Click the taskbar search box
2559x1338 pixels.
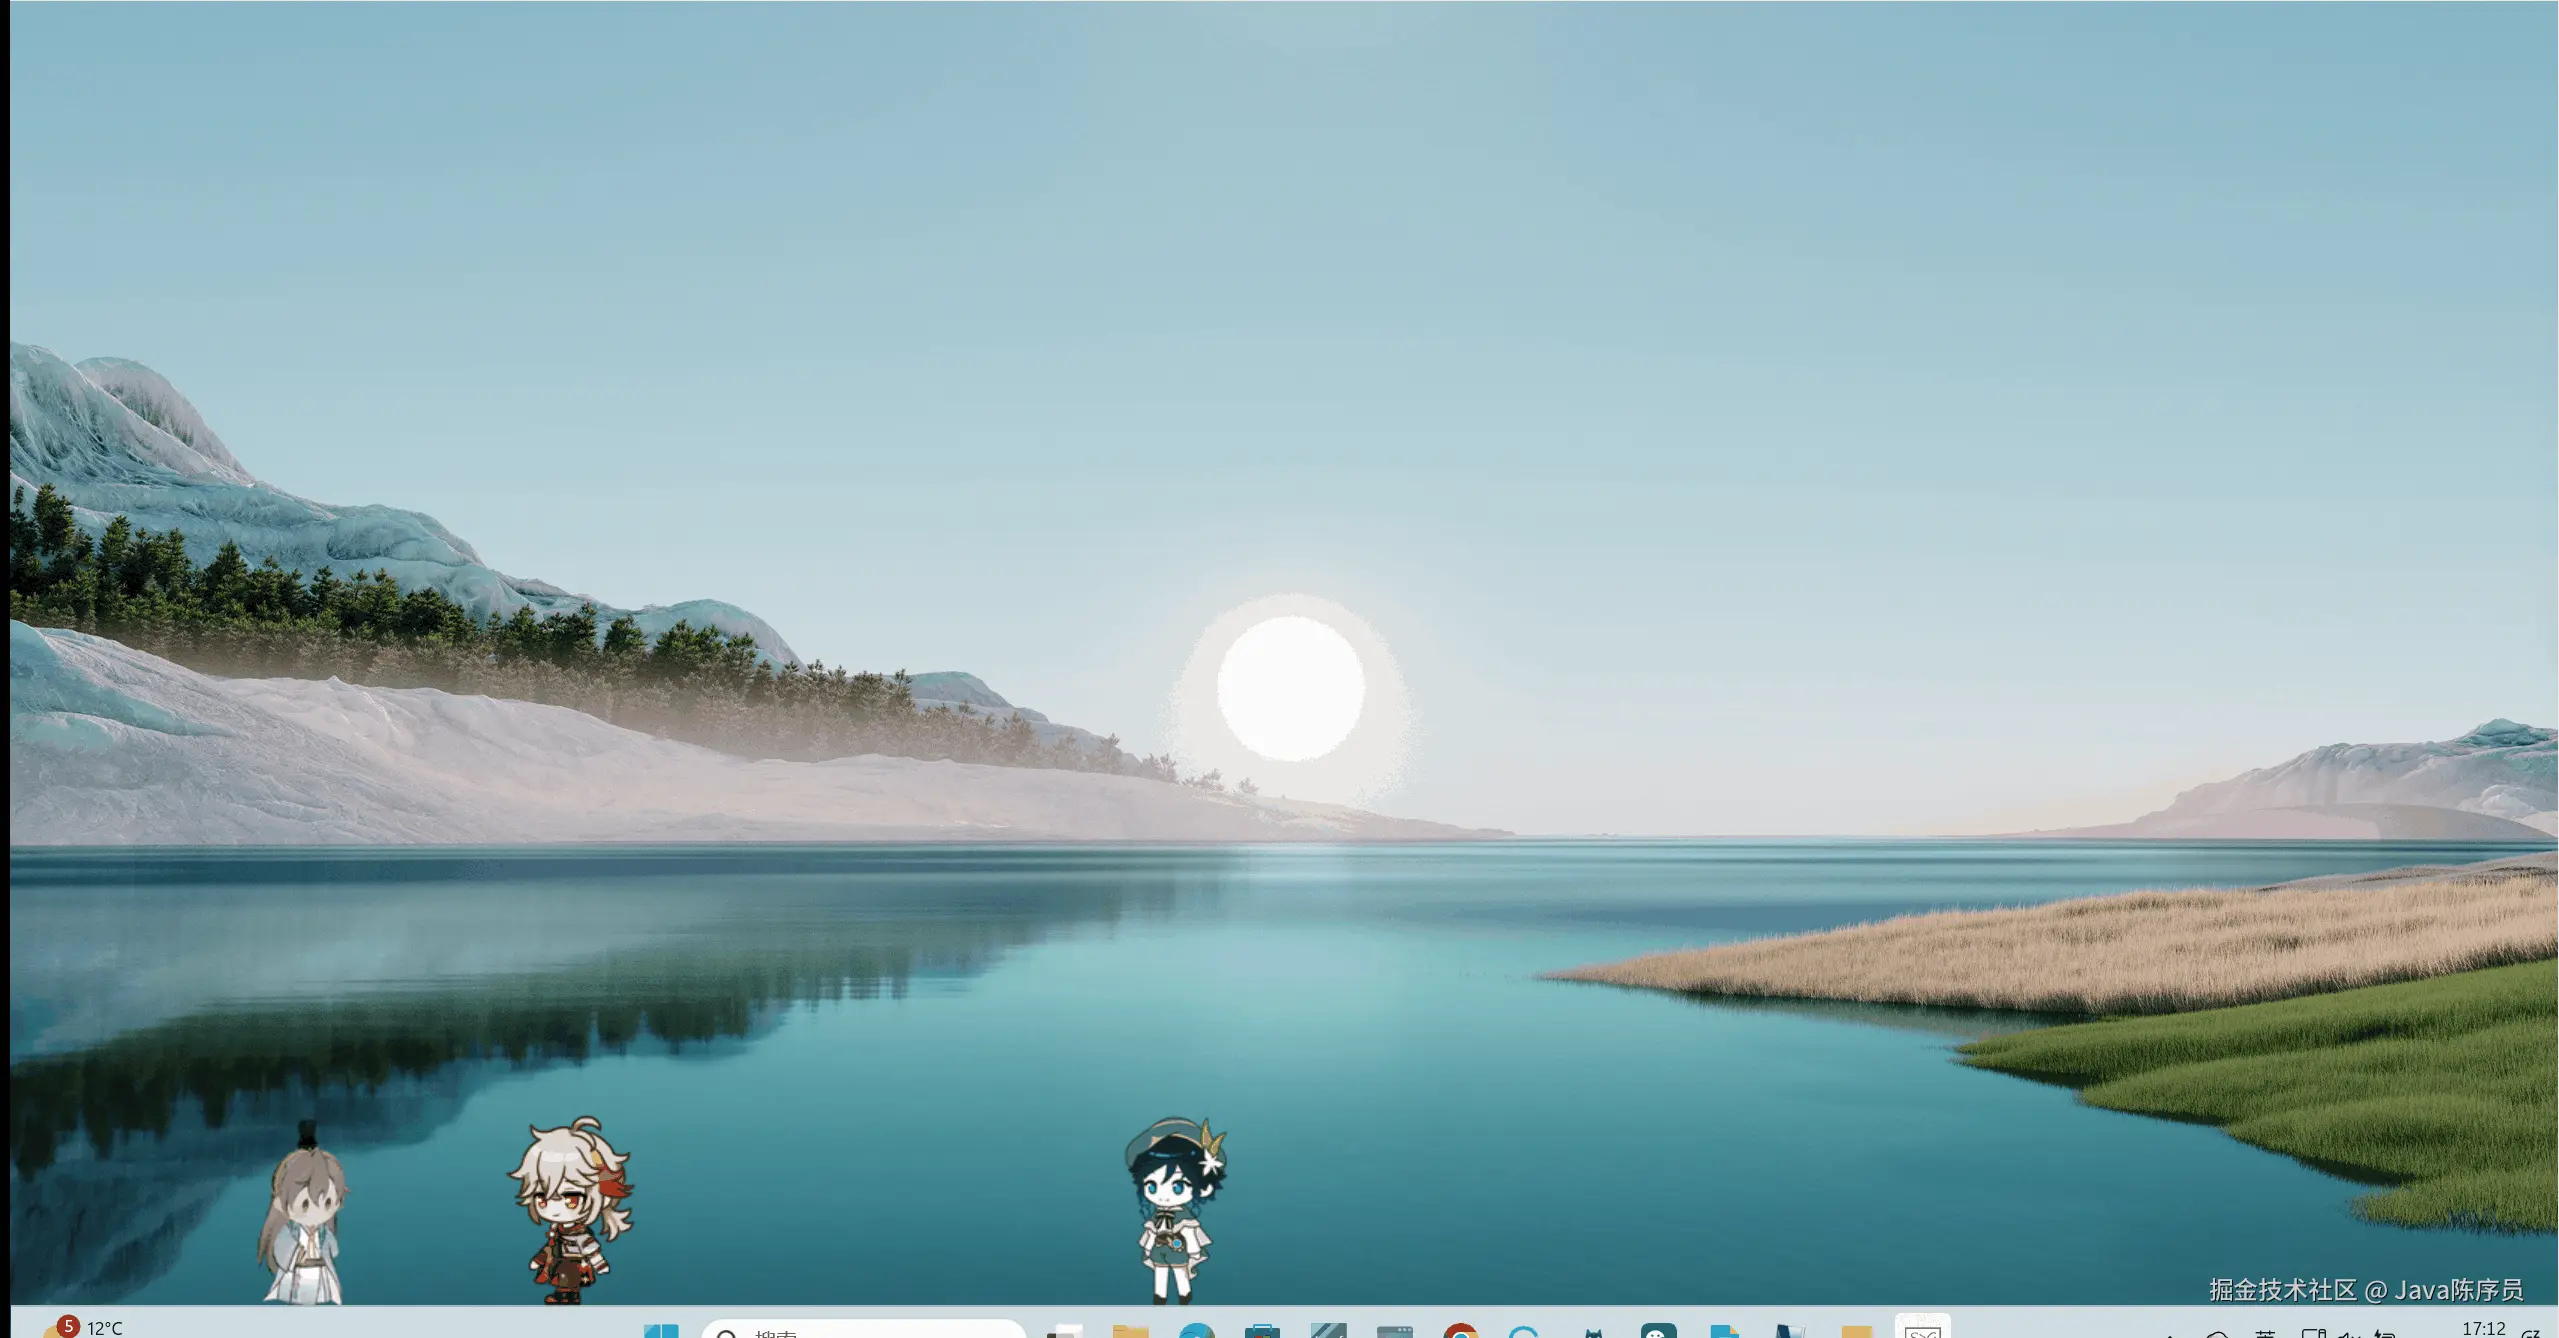(x=862, y=1331)
